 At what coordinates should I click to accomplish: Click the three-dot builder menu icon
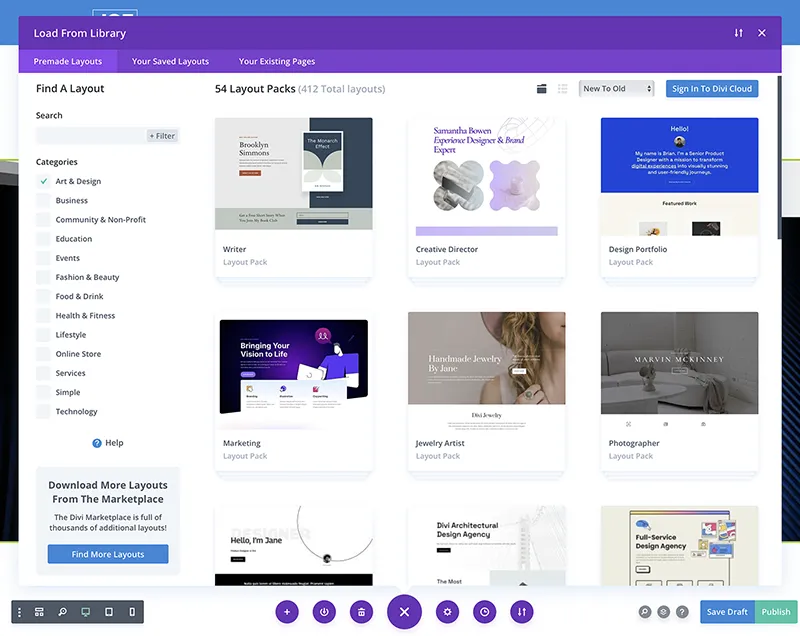click(x=19, y=612)
